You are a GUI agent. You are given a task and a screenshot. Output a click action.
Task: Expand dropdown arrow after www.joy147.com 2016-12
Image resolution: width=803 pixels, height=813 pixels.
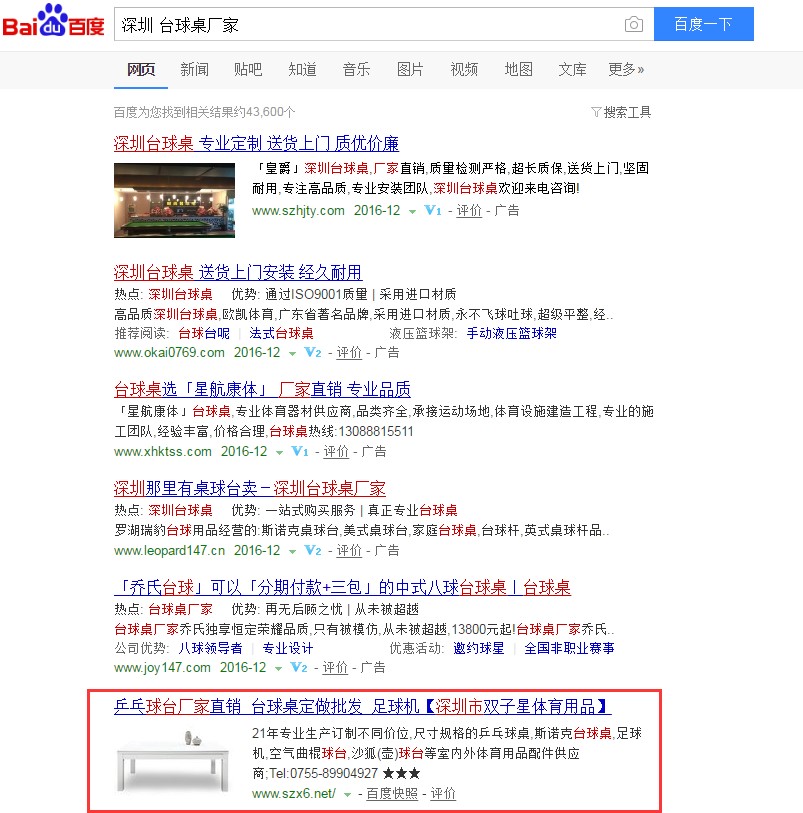click(x=278, y=669)
